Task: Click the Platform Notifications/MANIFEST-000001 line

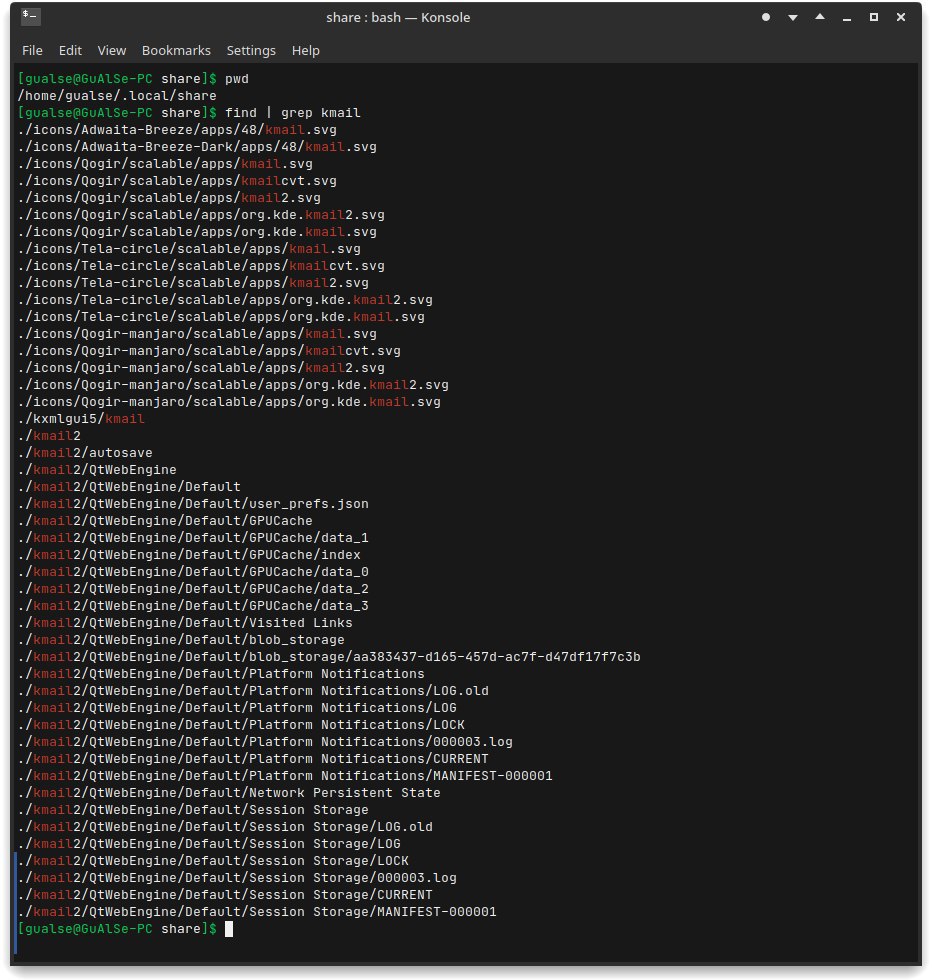Action: pyautogui.click(x=286, y=776)
